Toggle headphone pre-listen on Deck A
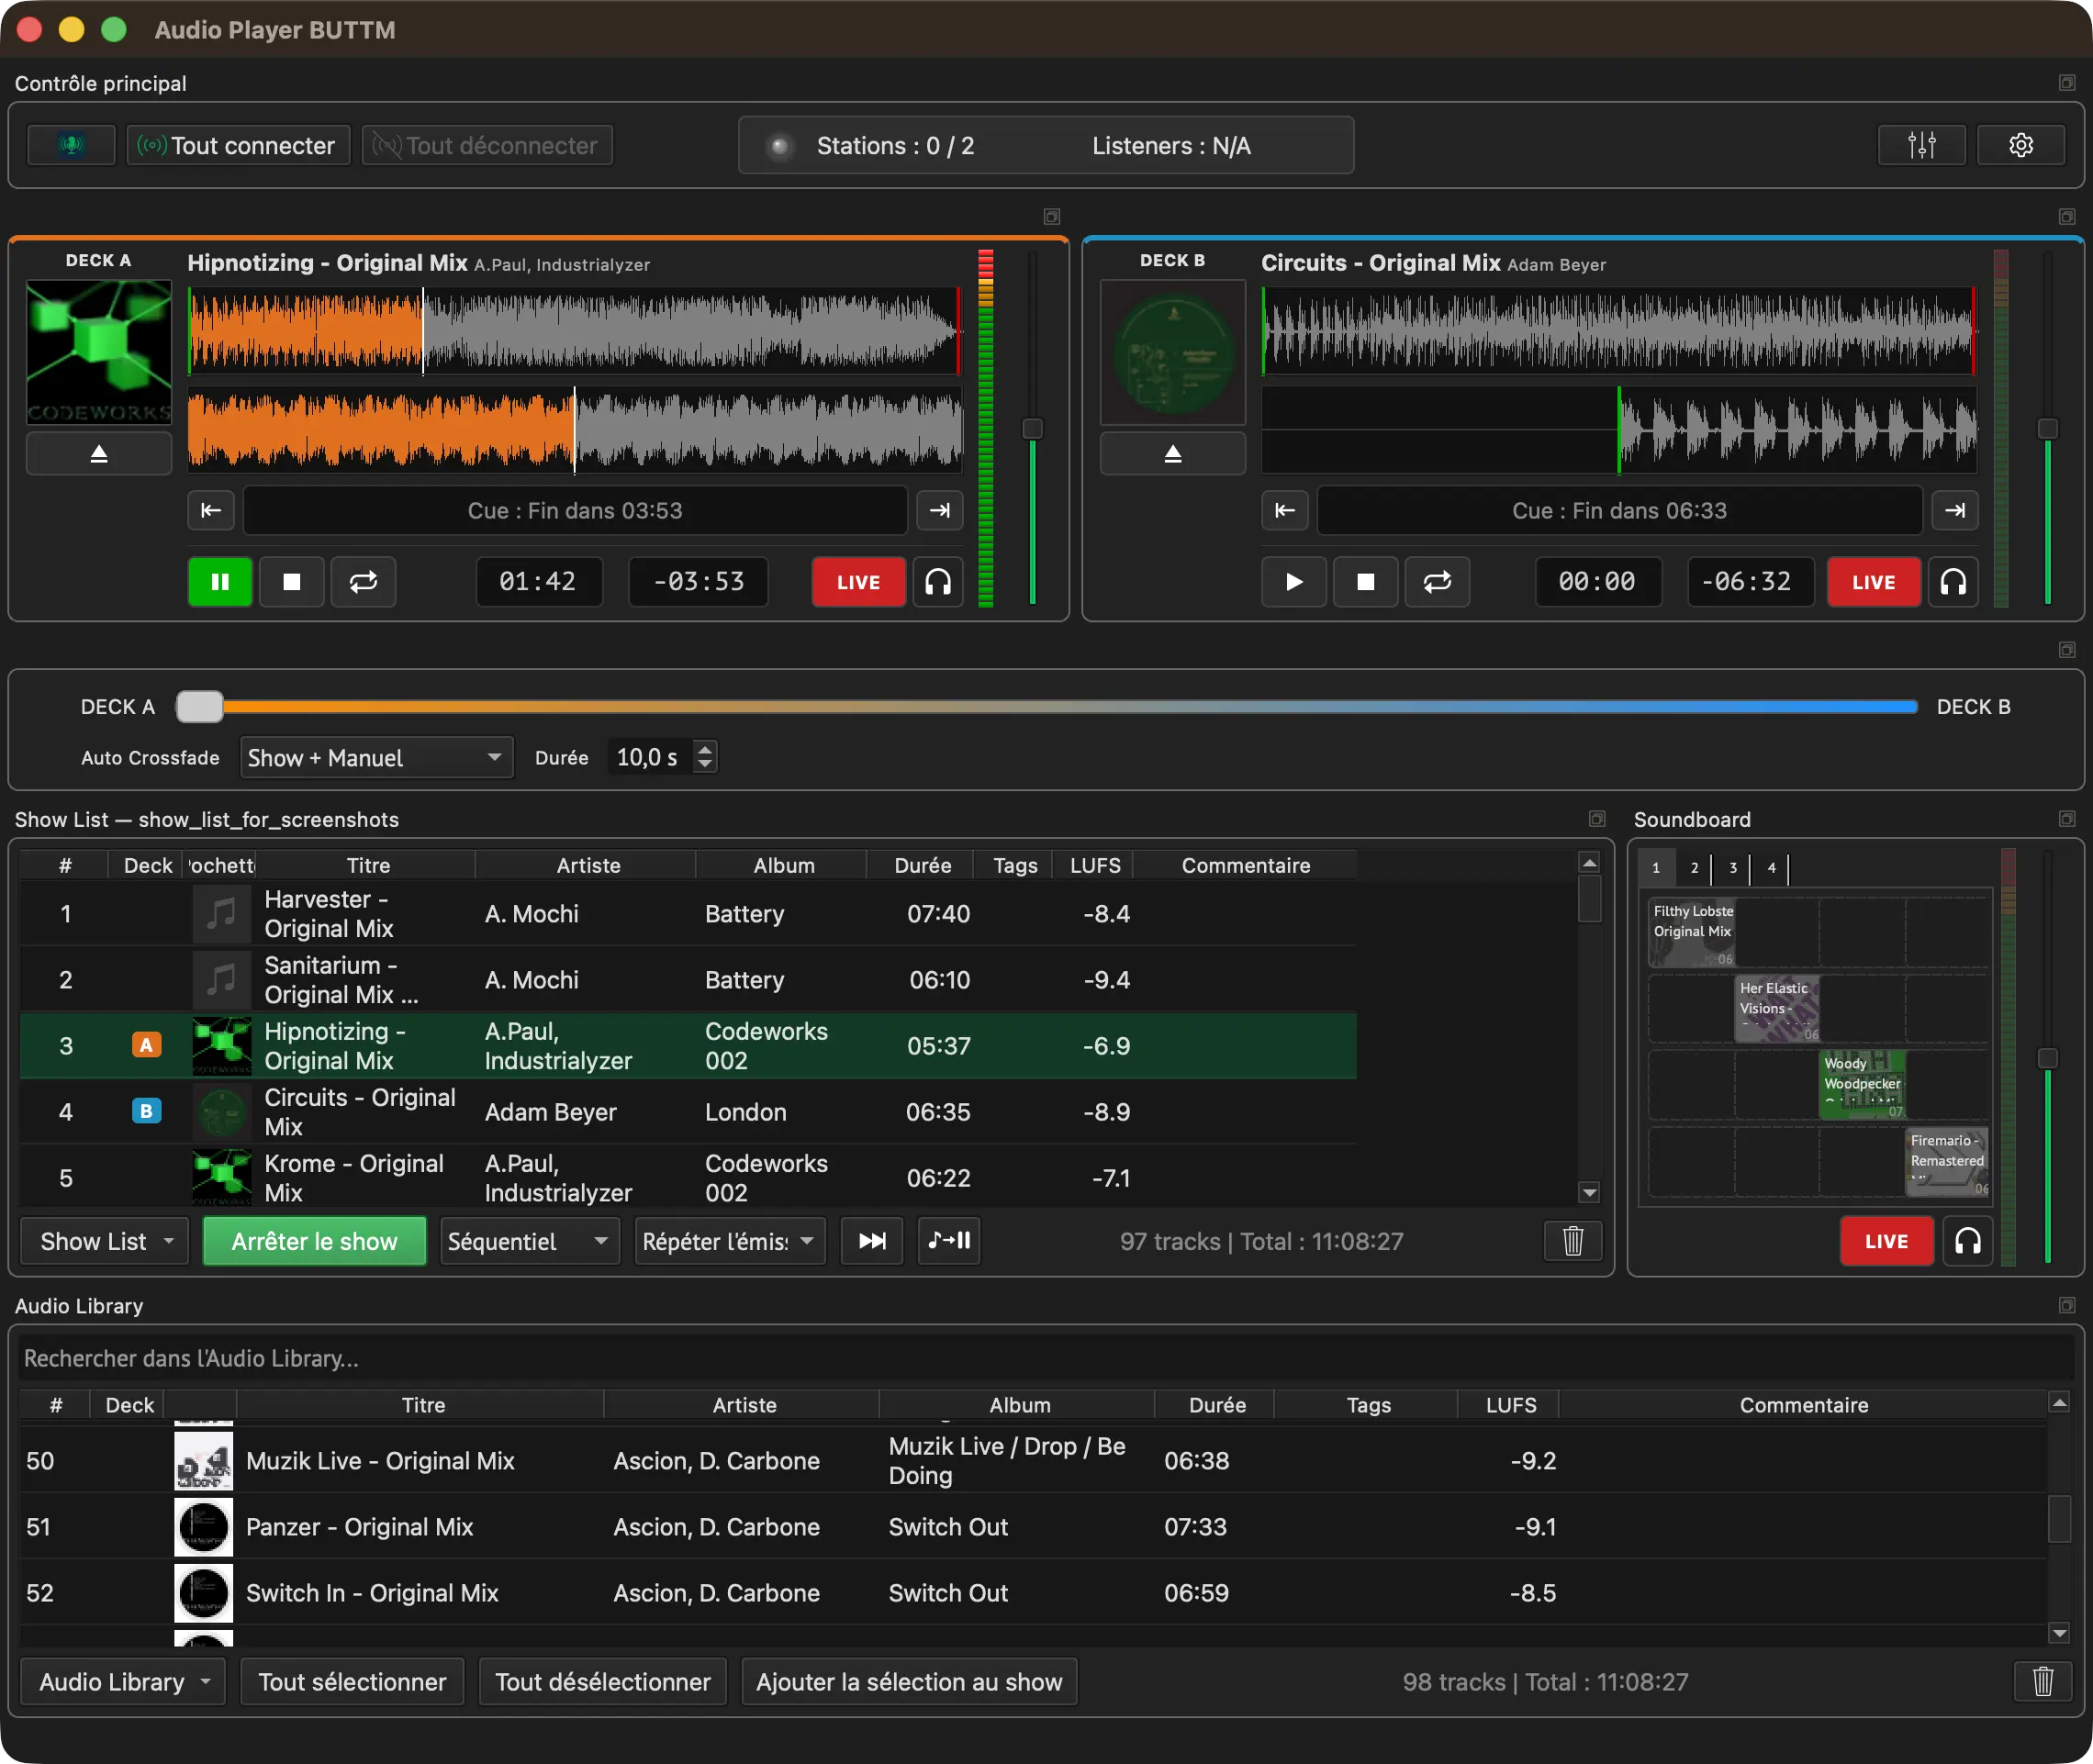Screen dimensions: 2093x1764 [938, 582]
